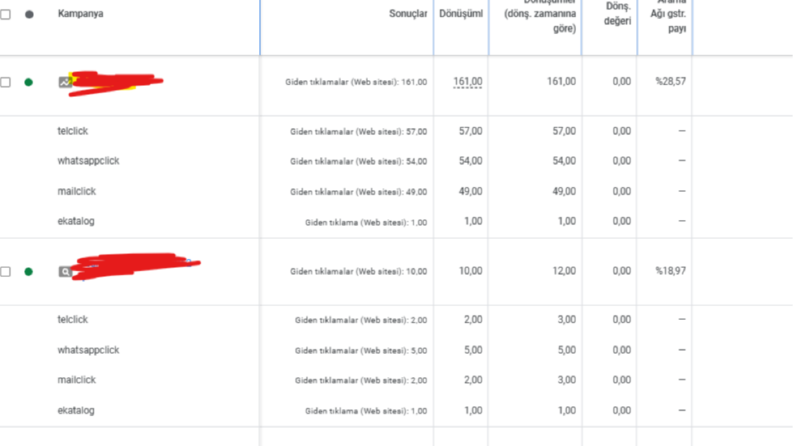This screenshot has height=446, width=793.
Task: Select the %18,97 impression share cell
Action: pos(671,271)
